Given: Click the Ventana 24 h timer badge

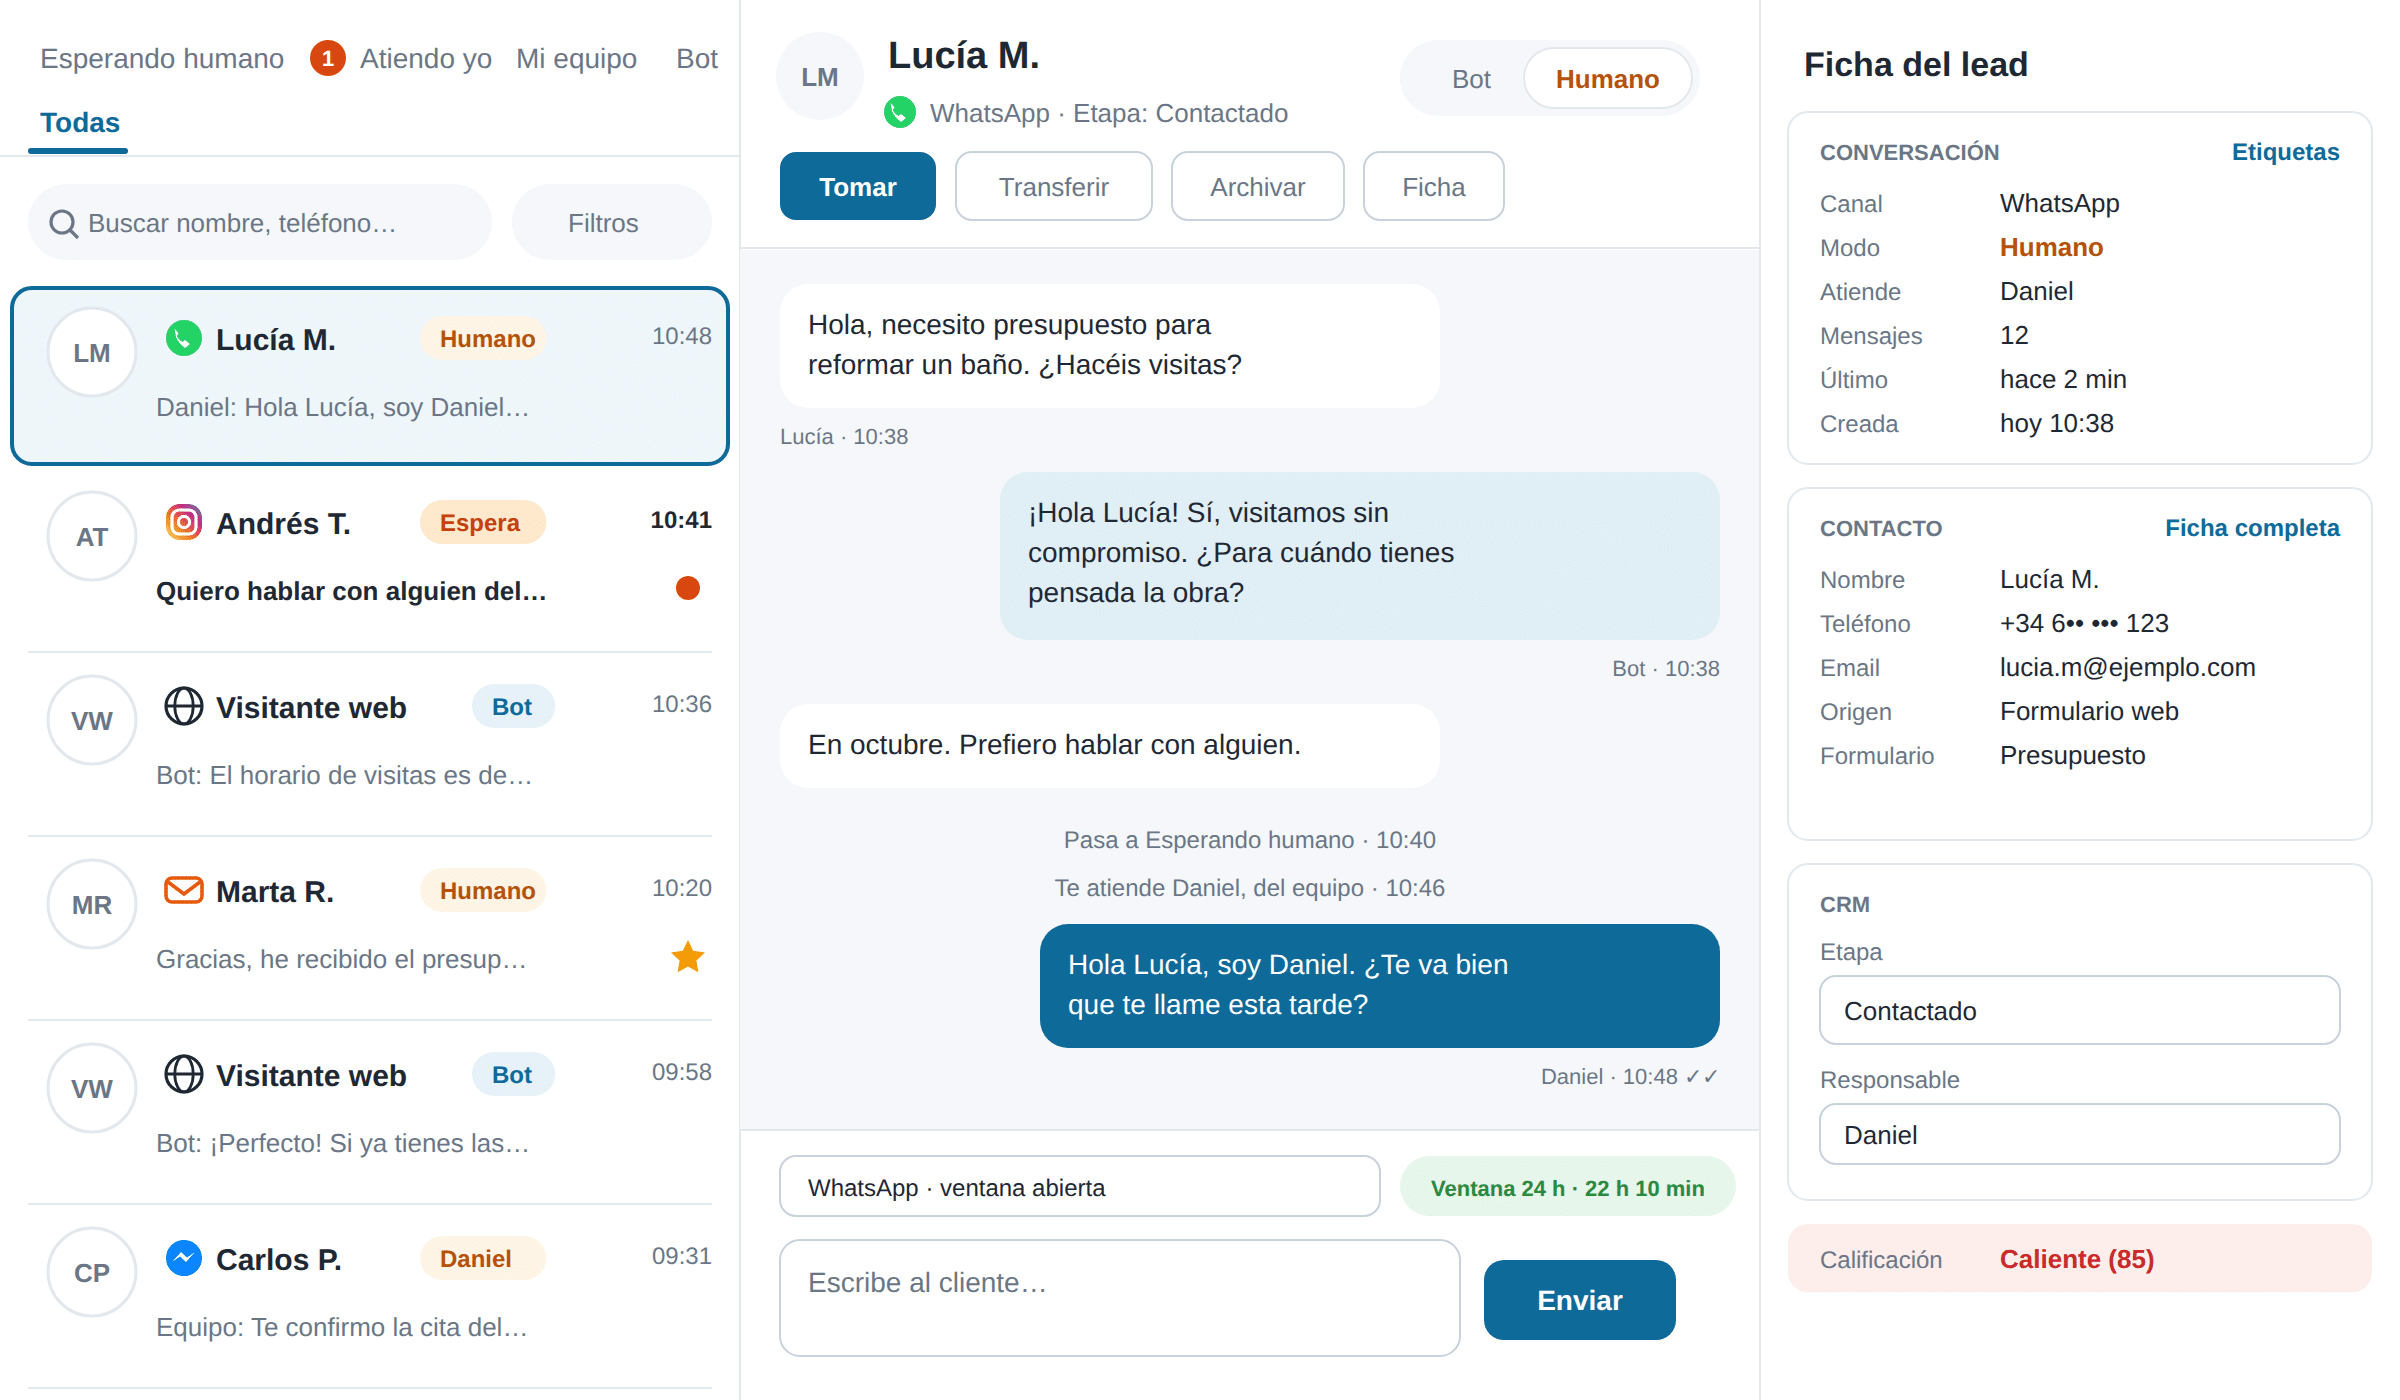Looking at the screenshot, I should tap(1567, 1187).
